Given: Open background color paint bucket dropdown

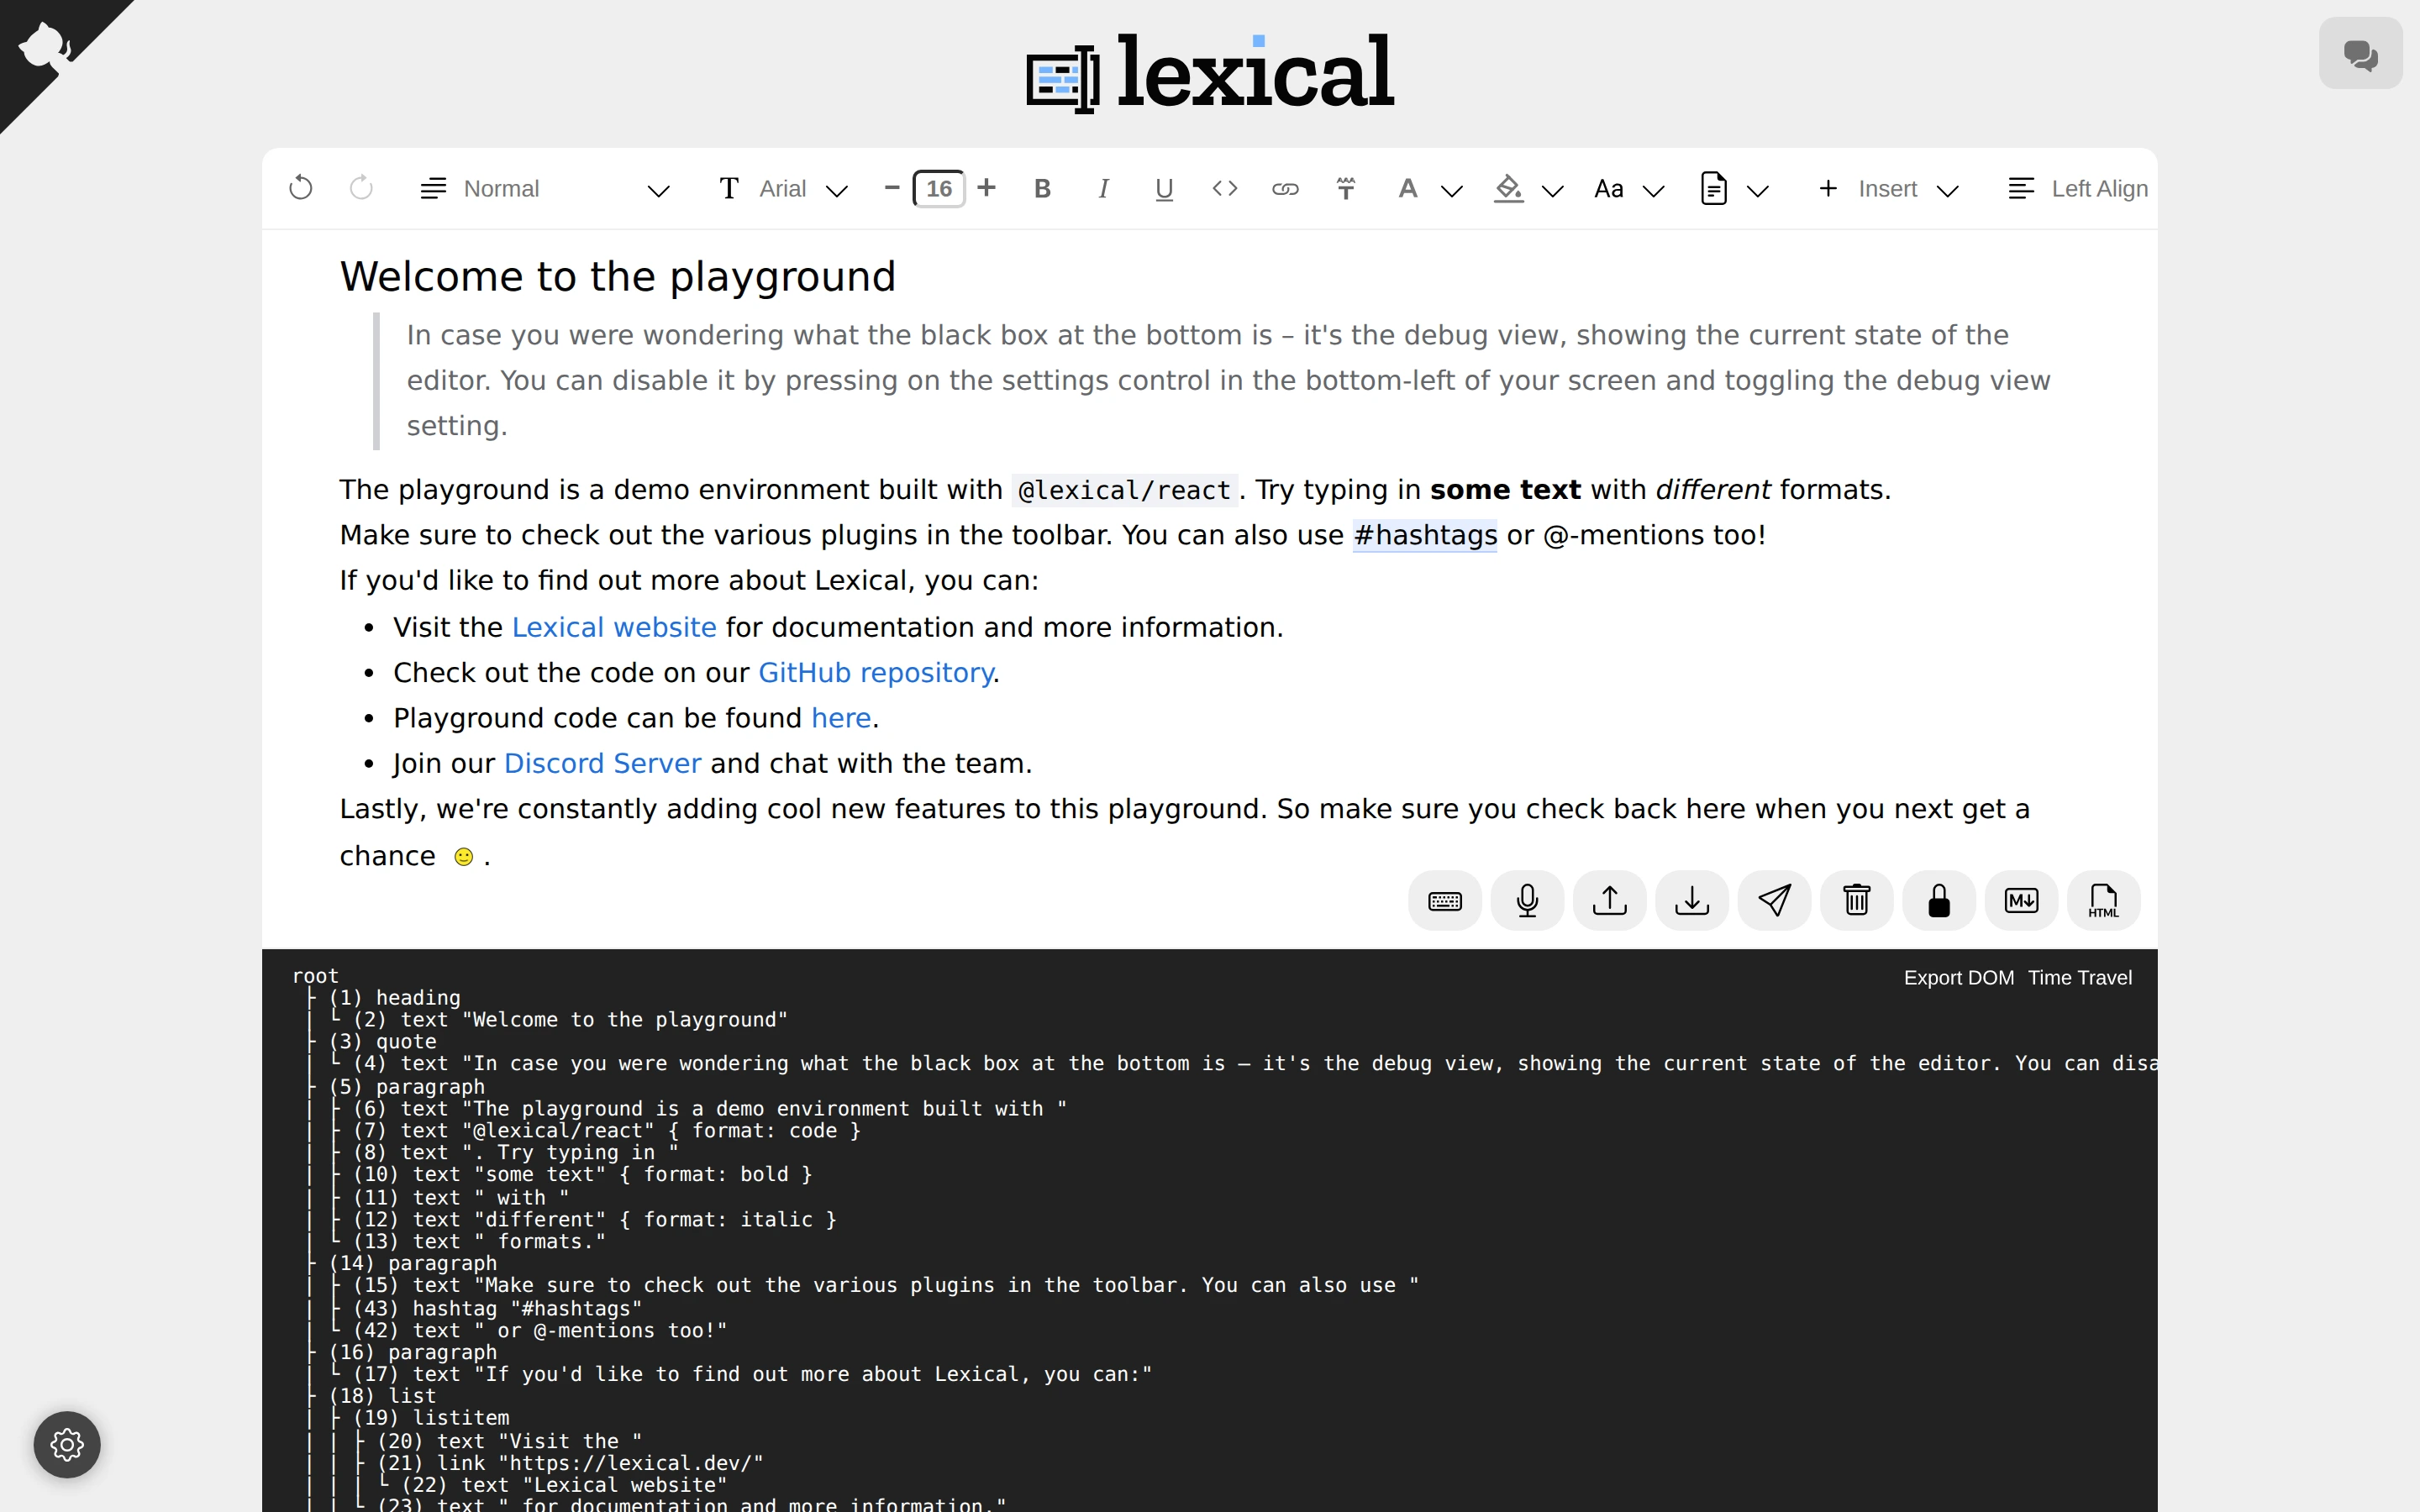Looking at the screenshot, I should [1529, 188].
